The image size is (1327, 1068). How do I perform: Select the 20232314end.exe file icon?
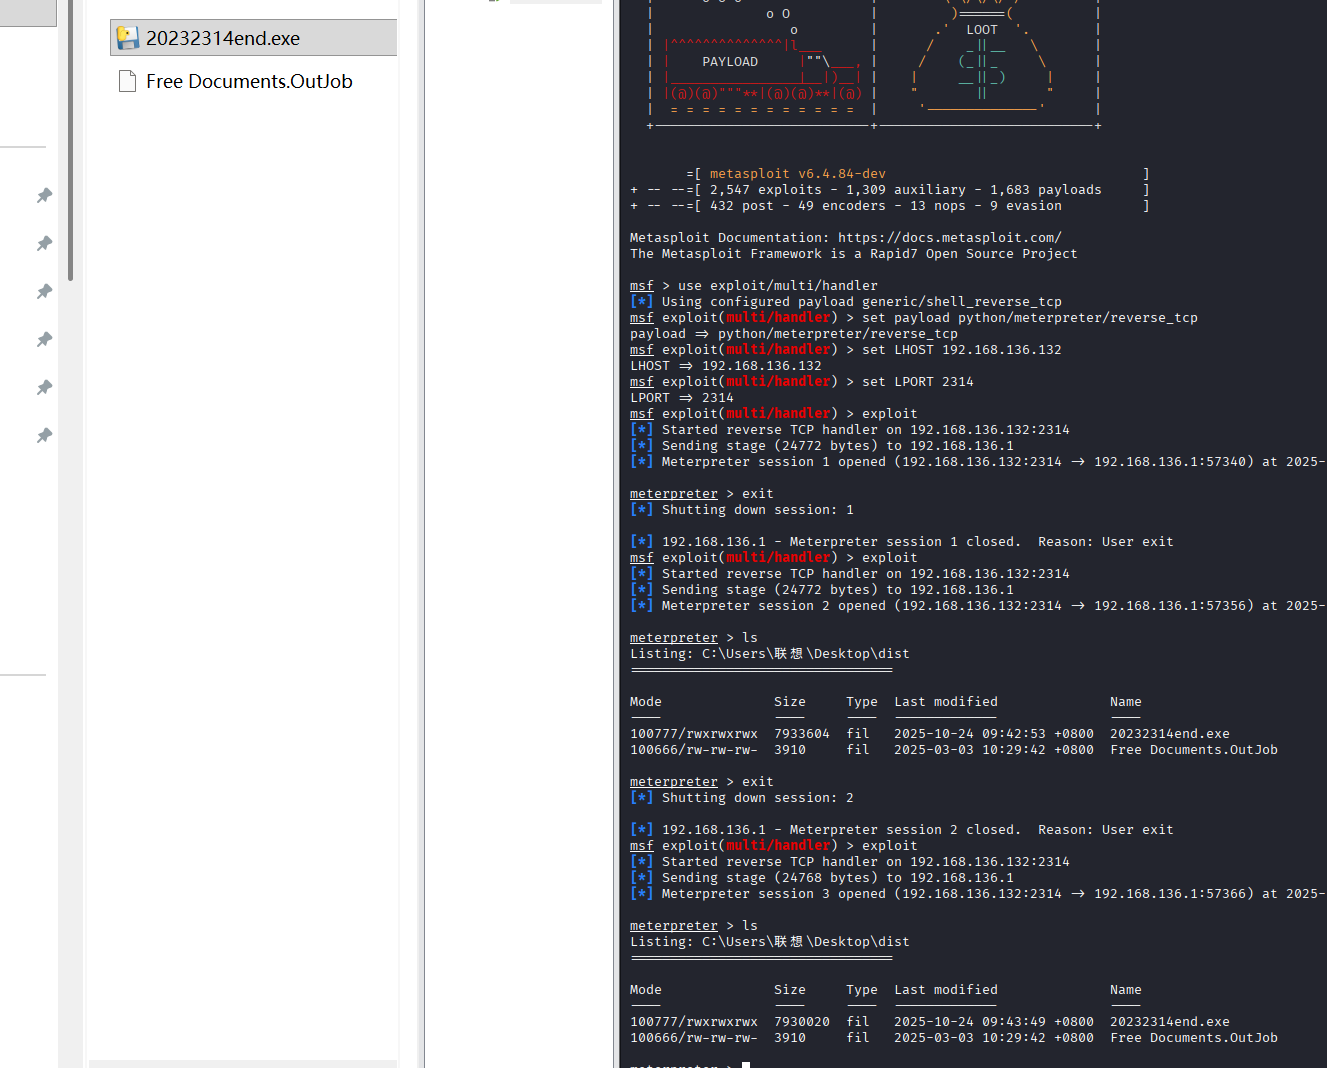pyautogui.click(x=127, y=38)
